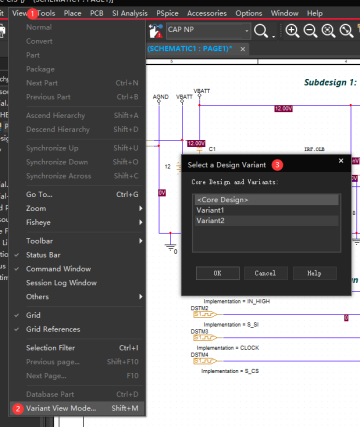Image resolution: width=360 pixels, height=428 pixels.
Task: Open the Help menu
Action: (x=315, y=13)
